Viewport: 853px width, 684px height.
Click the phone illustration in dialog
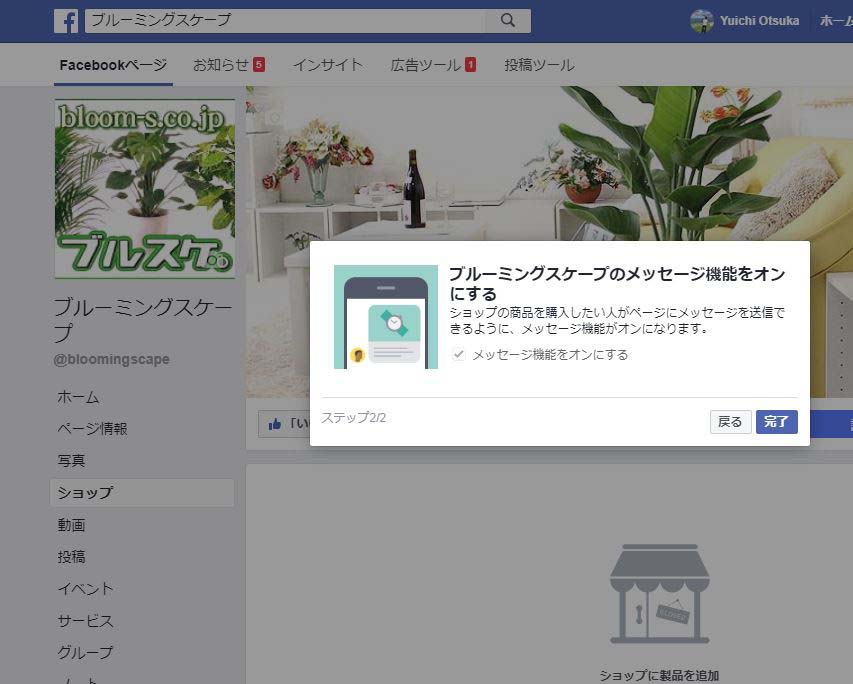click(386, 317)
